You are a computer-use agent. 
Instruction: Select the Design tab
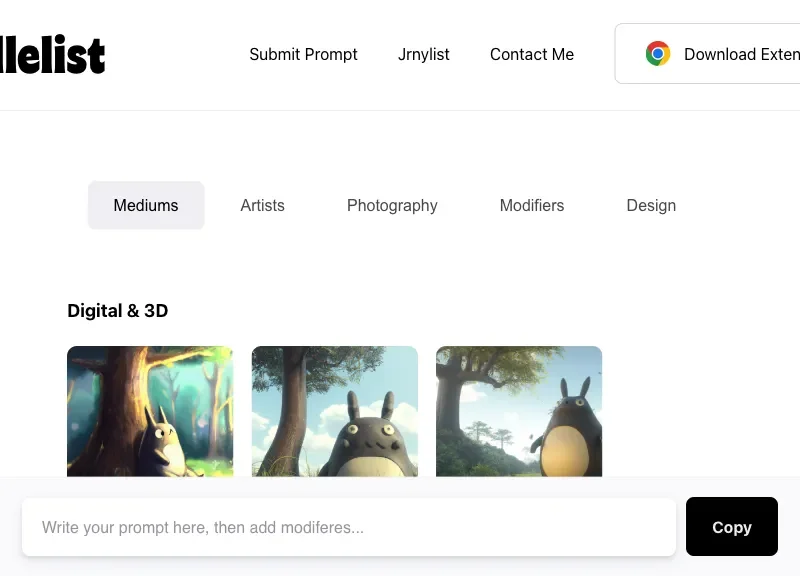[x=651, y=205]
